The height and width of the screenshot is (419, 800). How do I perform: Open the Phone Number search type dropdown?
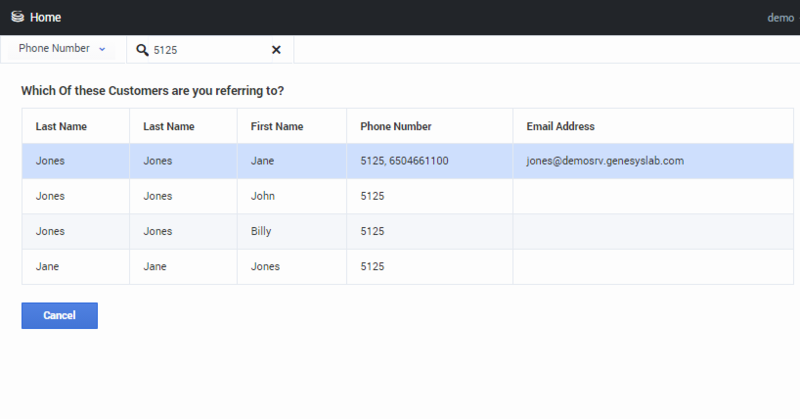(x=62, y=48)
